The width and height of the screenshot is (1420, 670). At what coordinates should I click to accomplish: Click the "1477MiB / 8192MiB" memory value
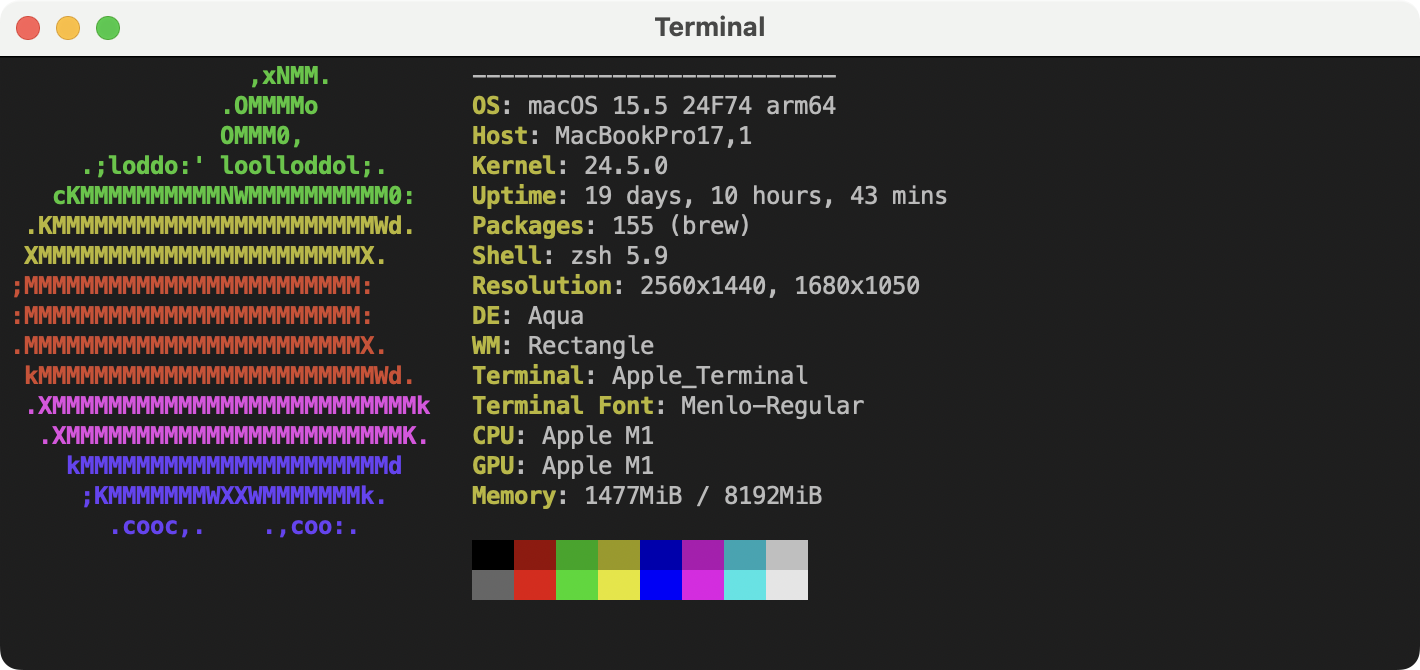(x=703, y=496)
